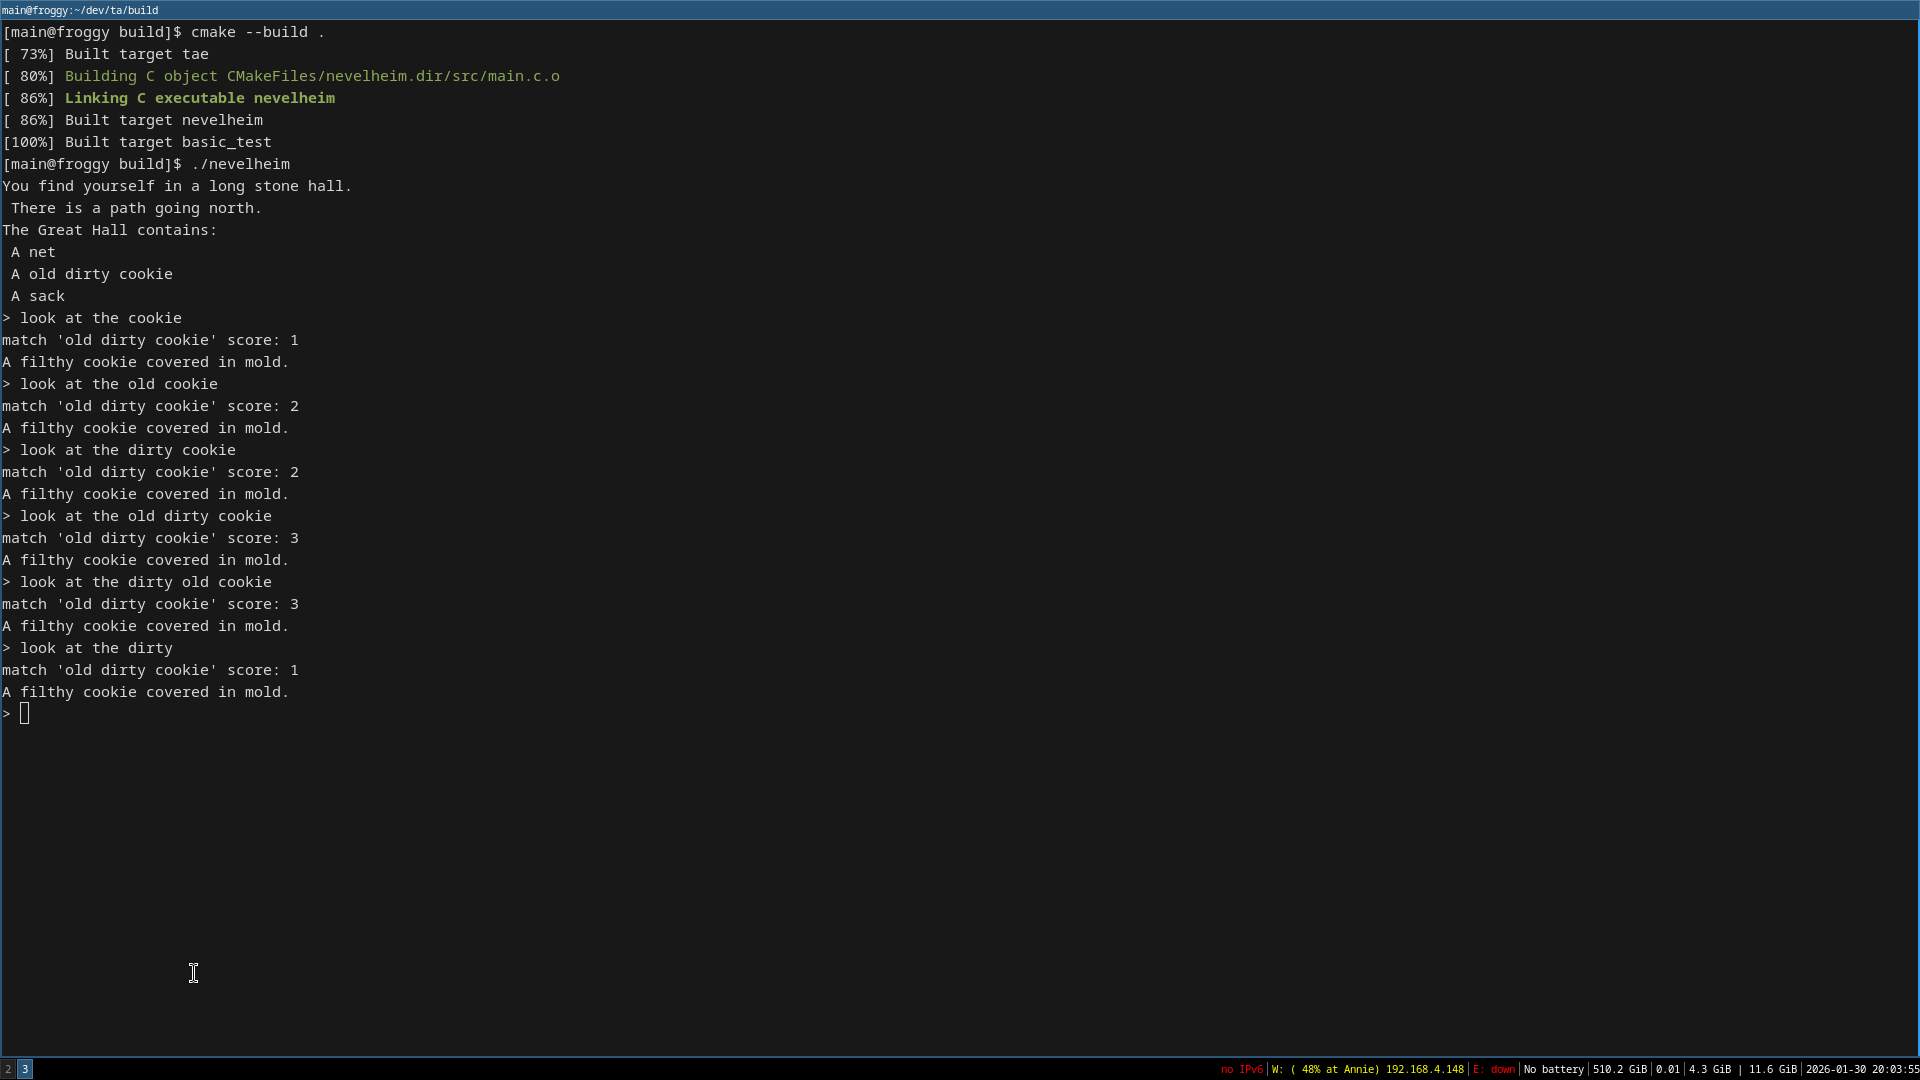Viewport: 1920px width, 1080px height.
Task: Click the 'No battery' status block
Action: coord(1553,1069)
